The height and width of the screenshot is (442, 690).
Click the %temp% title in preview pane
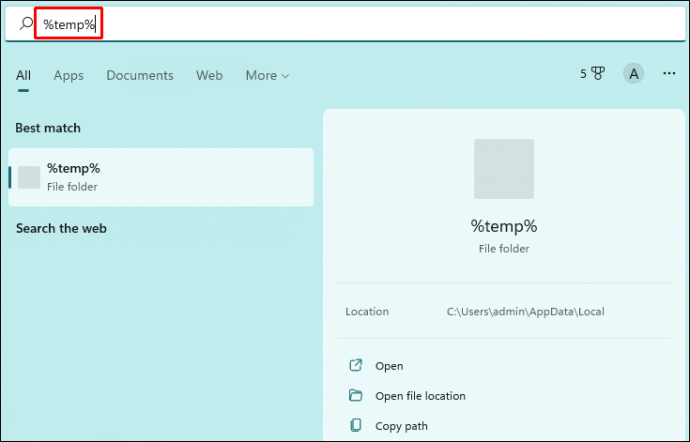504,226
